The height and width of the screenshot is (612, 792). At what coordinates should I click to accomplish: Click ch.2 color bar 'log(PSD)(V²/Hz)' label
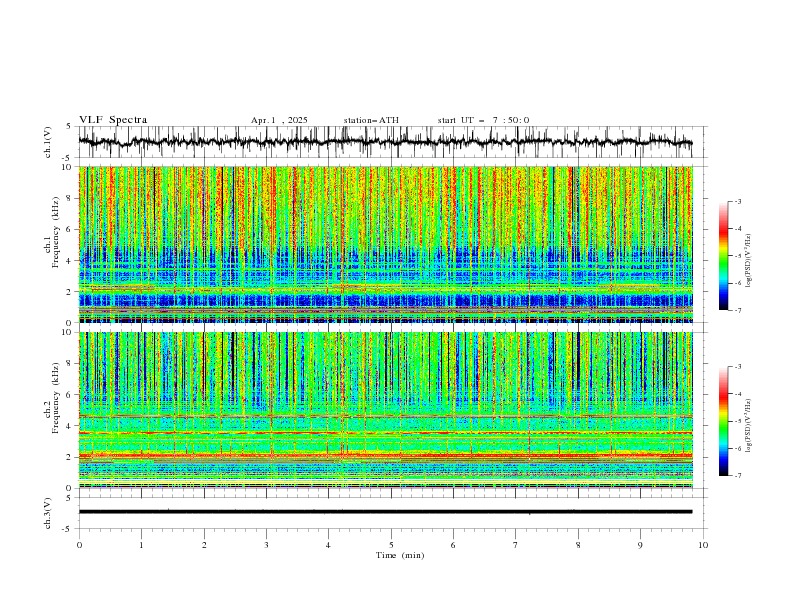pyautogui.click(x=749, y=426)
